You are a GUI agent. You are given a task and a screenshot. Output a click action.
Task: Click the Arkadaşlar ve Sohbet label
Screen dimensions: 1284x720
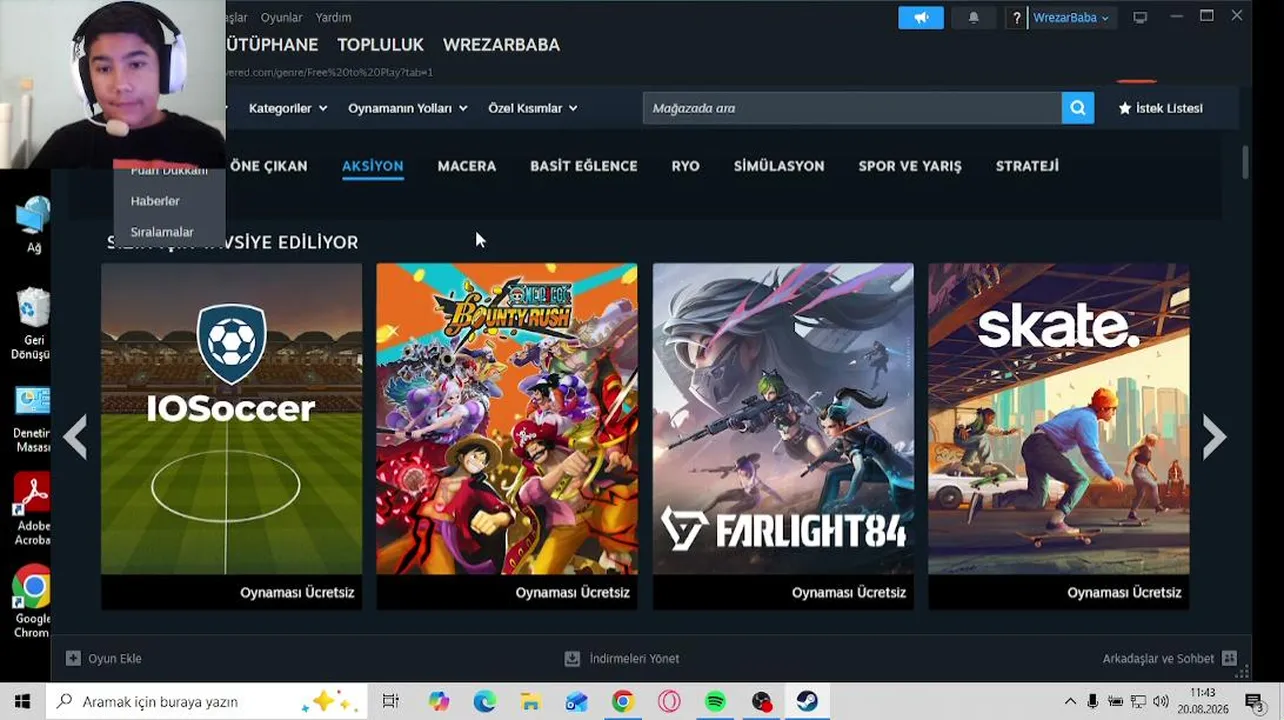click(1158, 658)
